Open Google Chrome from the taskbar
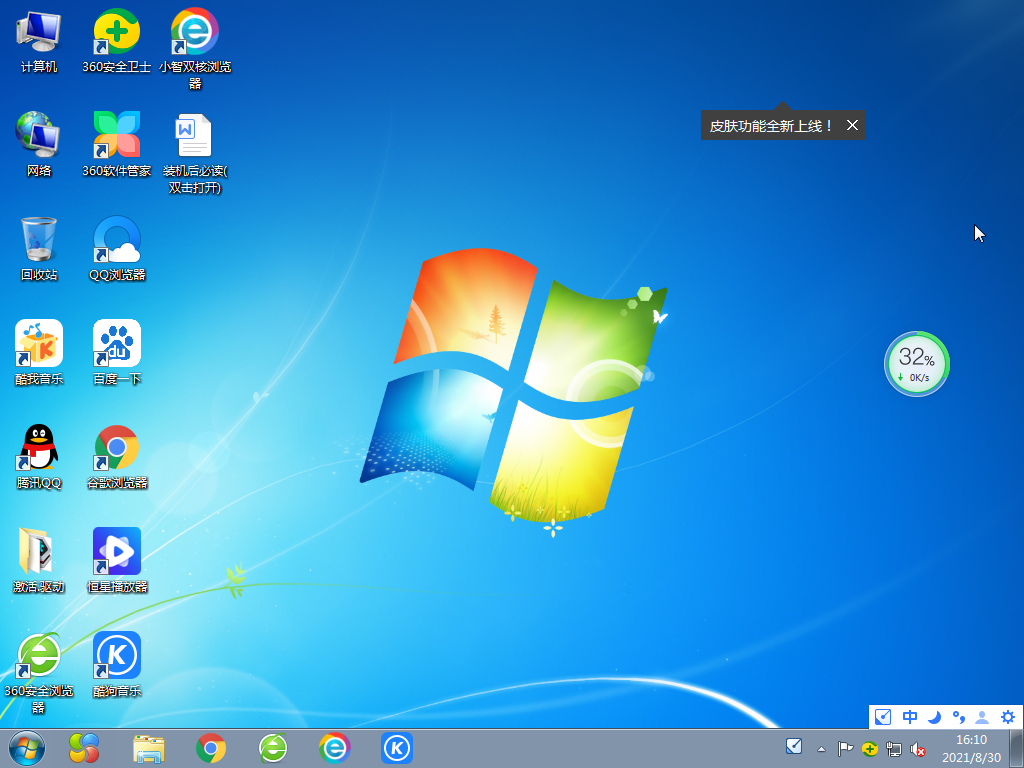This screenshot has width=1024, height=768. click(x=210, y=747)
